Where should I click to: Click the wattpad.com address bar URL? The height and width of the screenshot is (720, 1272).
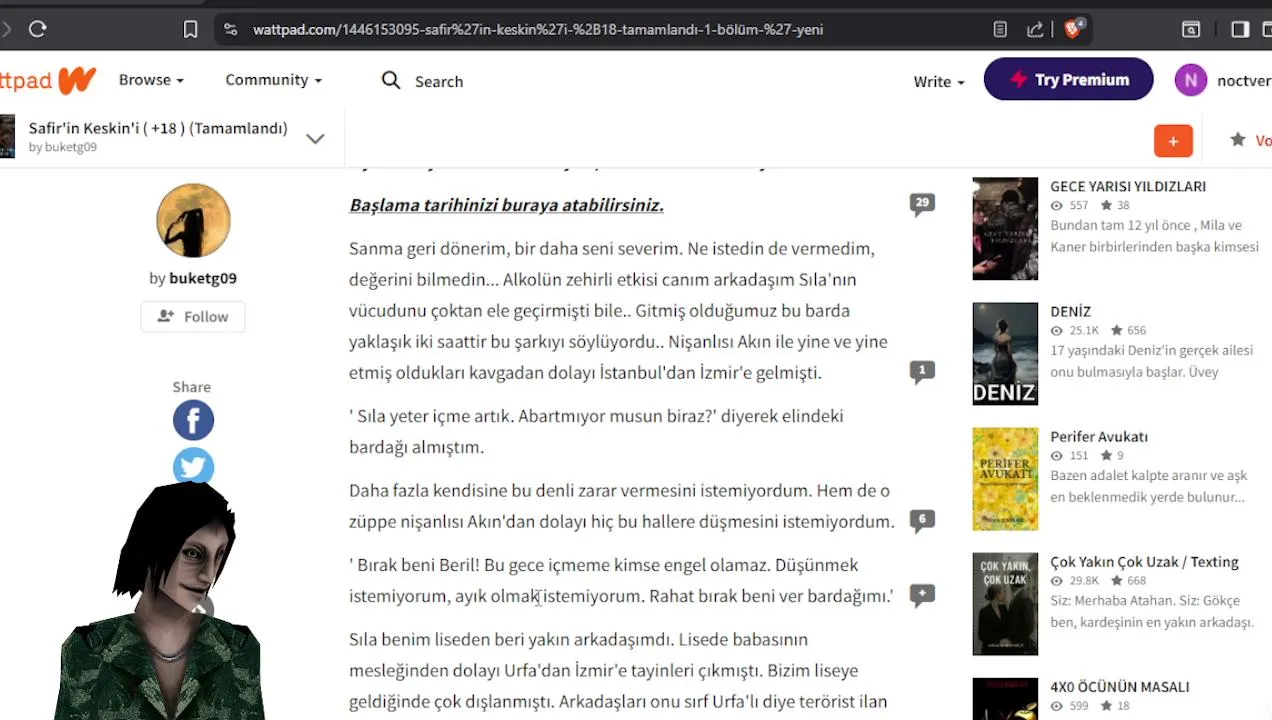point(538,30)
